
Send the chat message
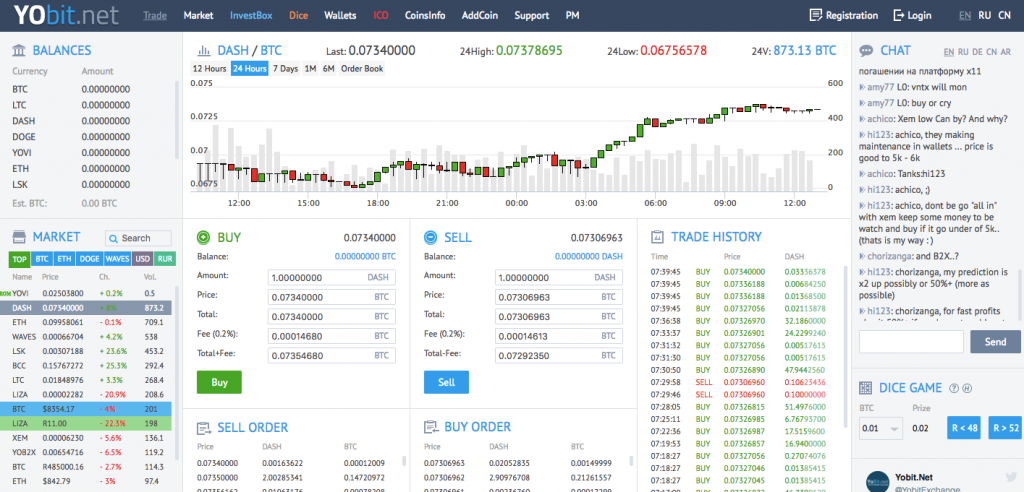995,342
